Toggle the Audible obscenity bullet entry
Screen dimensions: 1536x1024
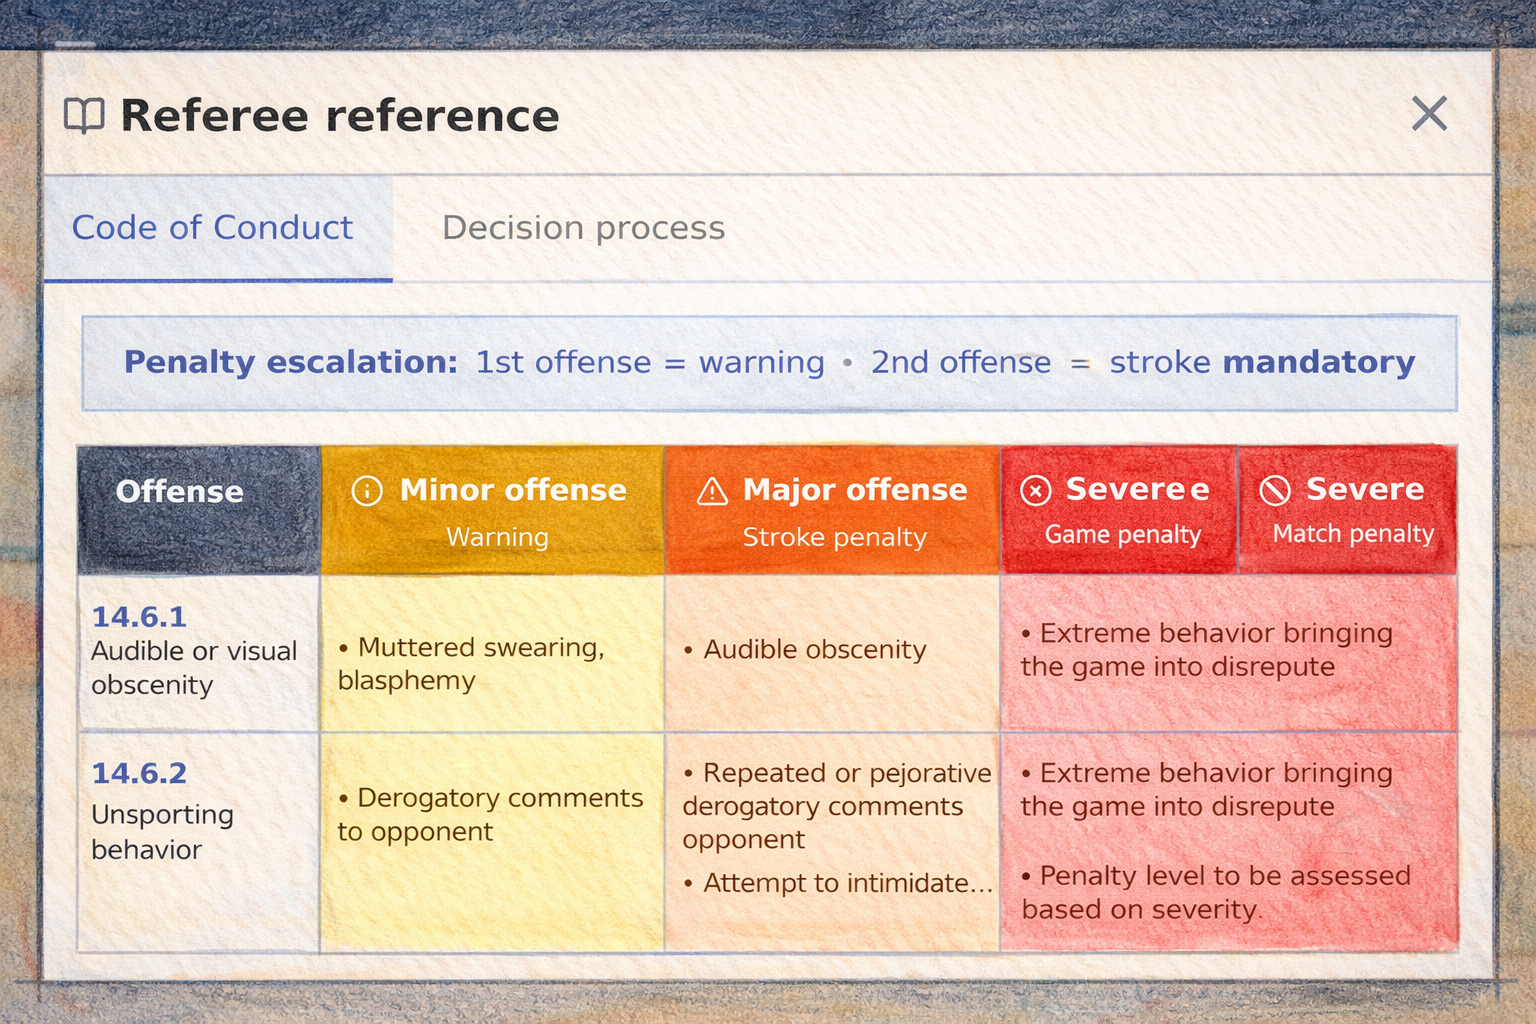[x=813, y=649]
